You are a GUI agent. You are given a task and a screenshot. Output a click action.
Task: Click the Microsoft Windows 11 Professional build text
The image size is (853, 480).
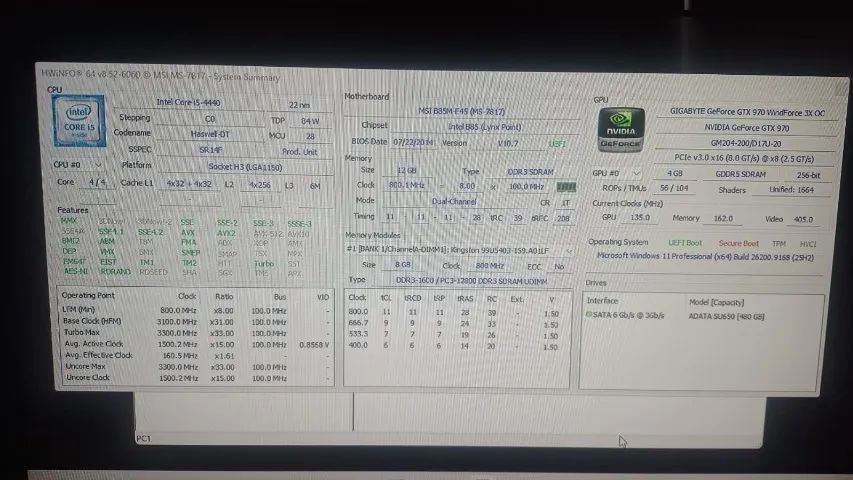(x=705, y=256)
